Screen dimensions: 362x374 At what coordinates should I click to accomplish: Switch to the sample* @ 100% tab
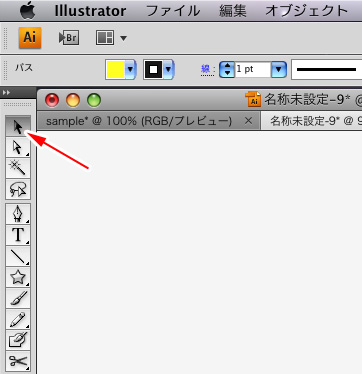(x=139, y=121)
